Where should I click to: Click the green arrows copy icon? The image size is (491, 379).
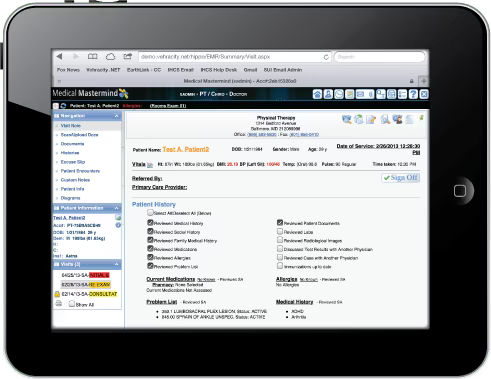(359, 119)
